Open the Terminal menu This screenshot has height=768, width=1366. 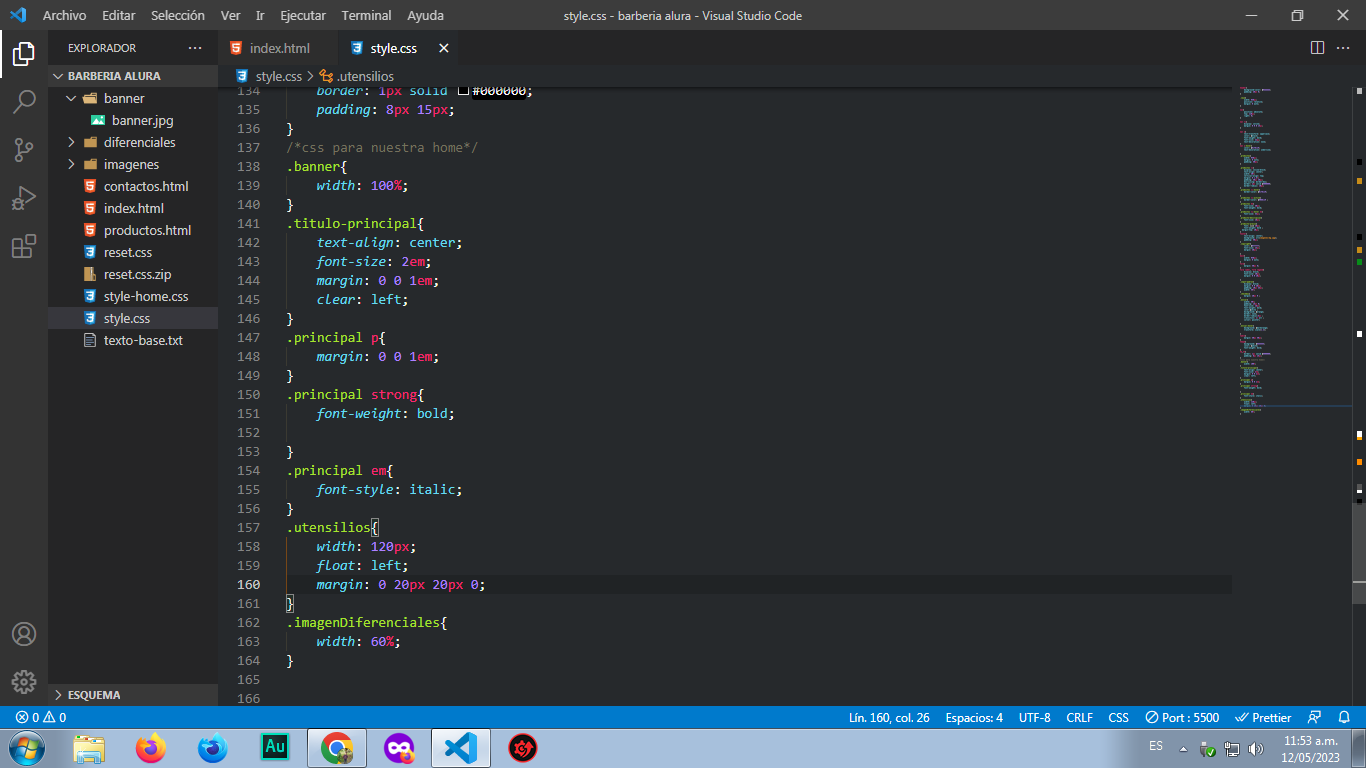(x=366, y=15)
